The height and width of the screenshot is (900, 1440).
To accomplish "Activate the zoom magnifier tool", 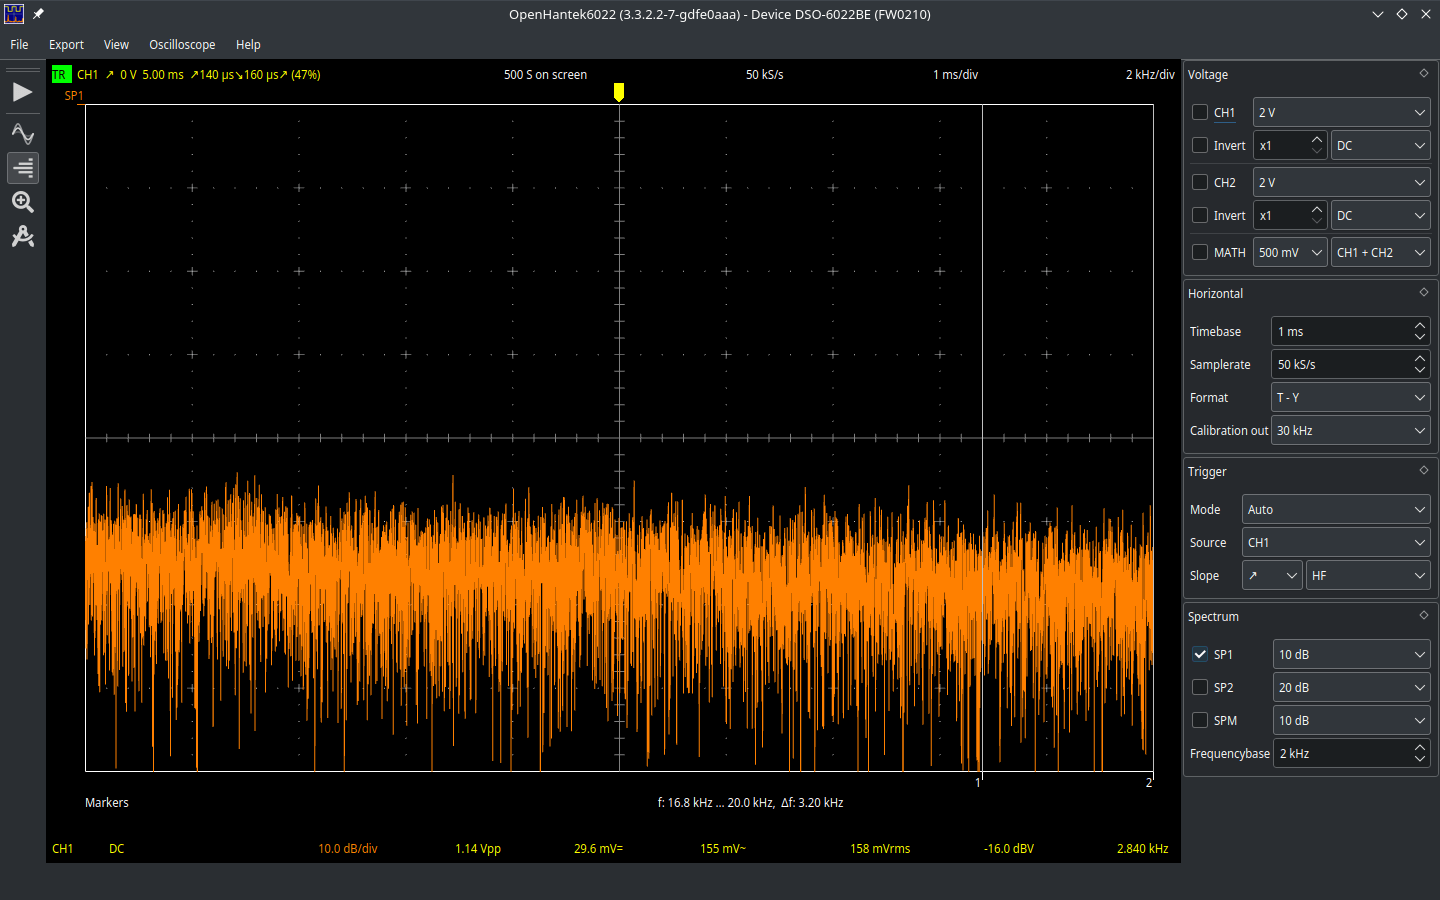I will click(22, 202).
